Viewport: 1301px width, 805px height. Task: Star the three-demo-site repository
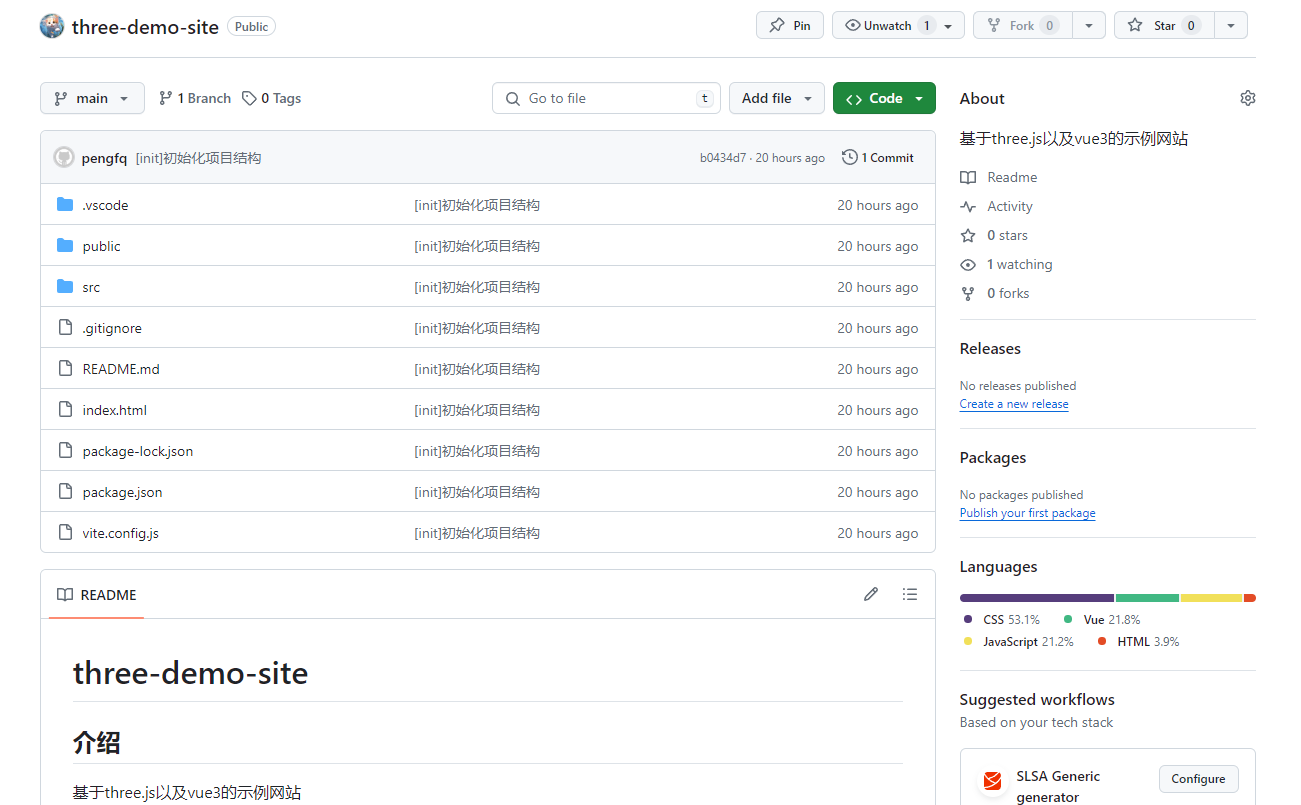1164,26
